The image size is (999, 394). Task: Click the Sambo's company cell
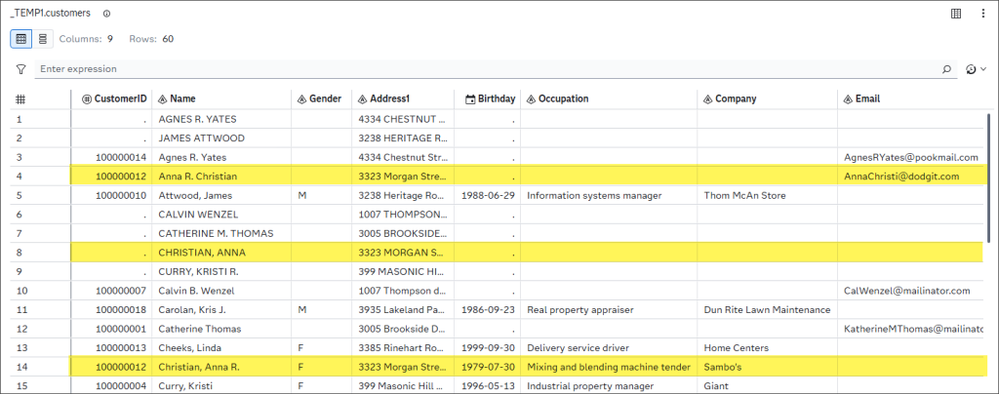pos(768,367)
